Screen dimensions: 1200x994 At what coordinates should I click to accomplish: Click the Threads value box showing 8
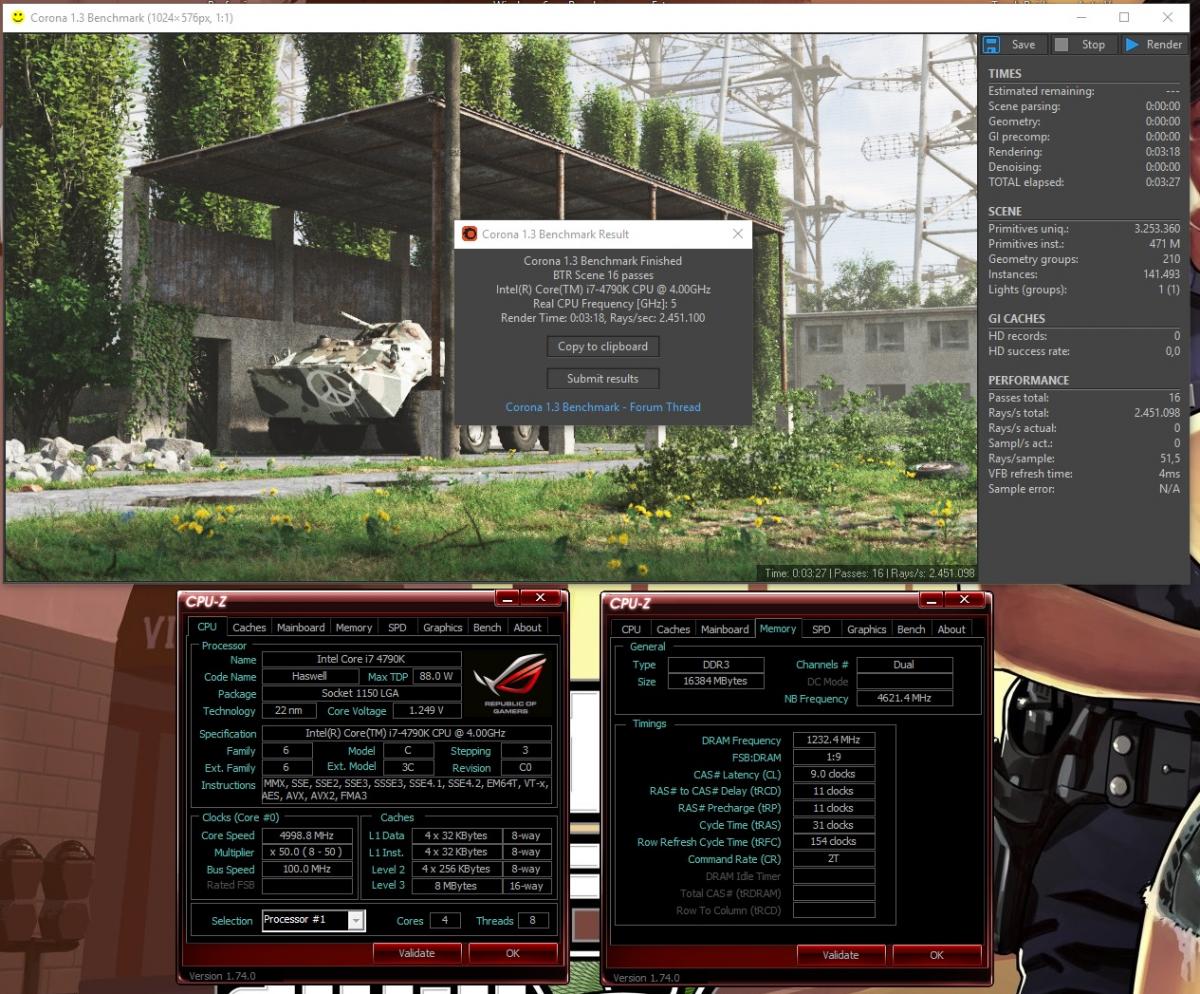point(533,920)
